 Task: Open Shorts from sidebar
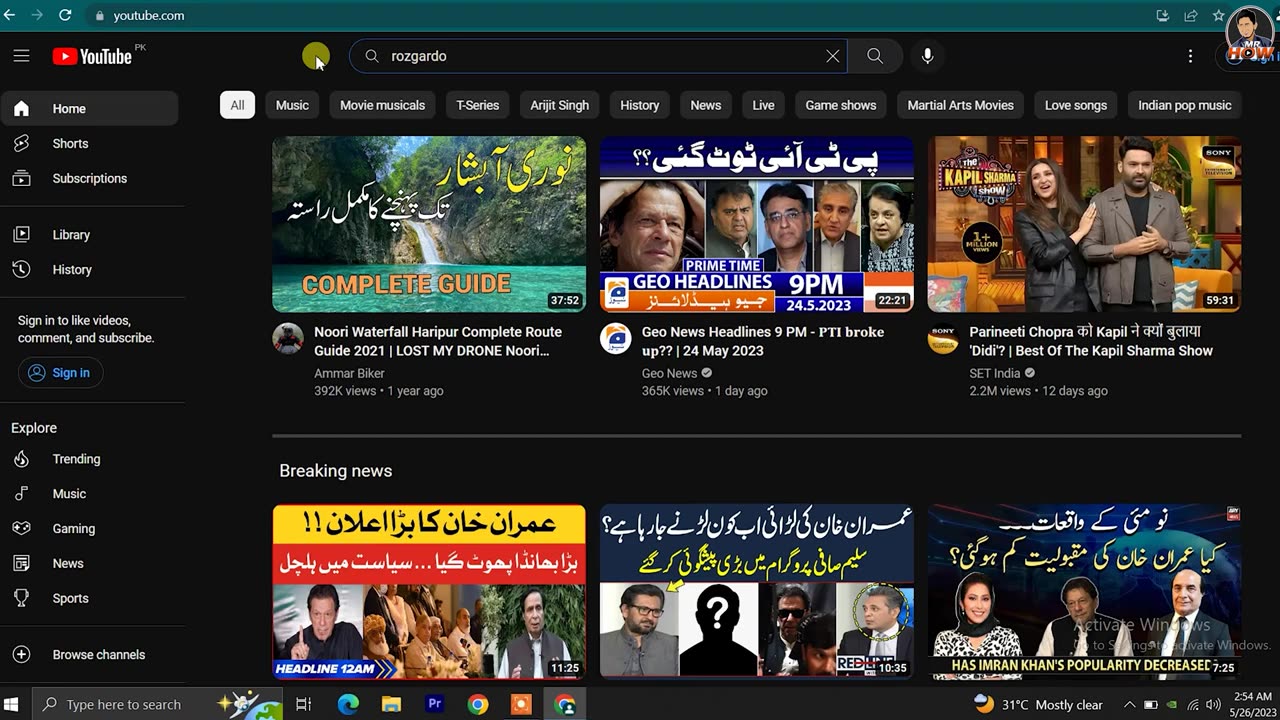tap(90, 143)
